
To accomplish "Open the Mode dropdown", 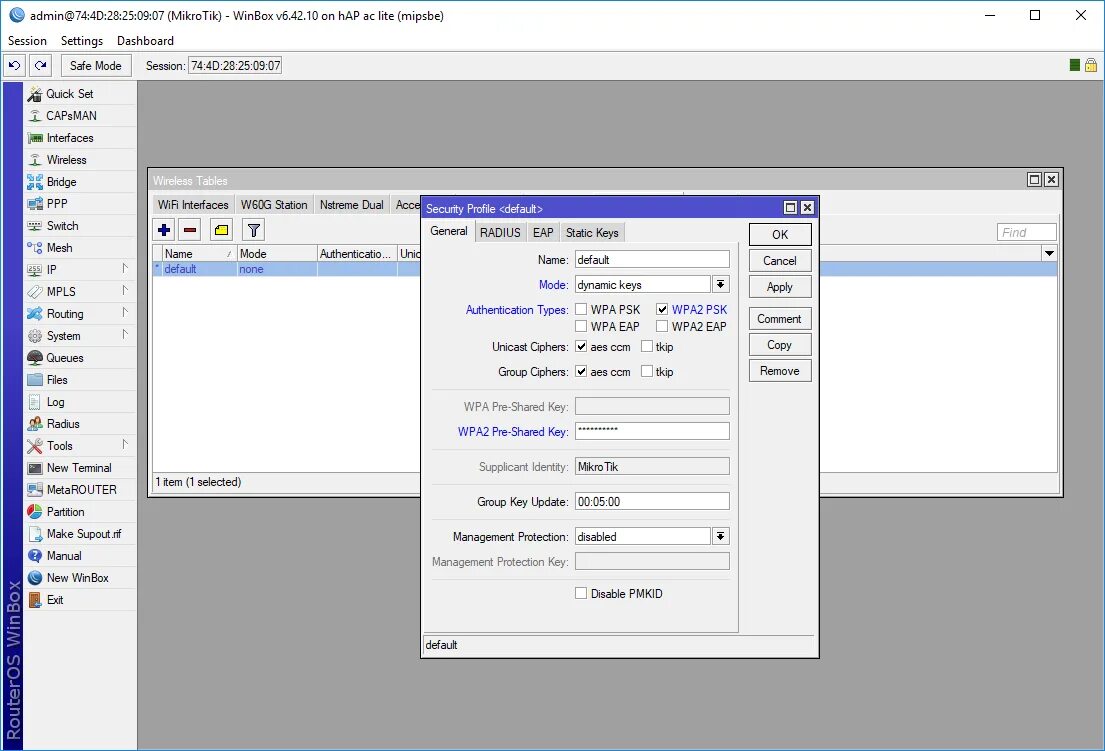I will [x=720, y=285].
